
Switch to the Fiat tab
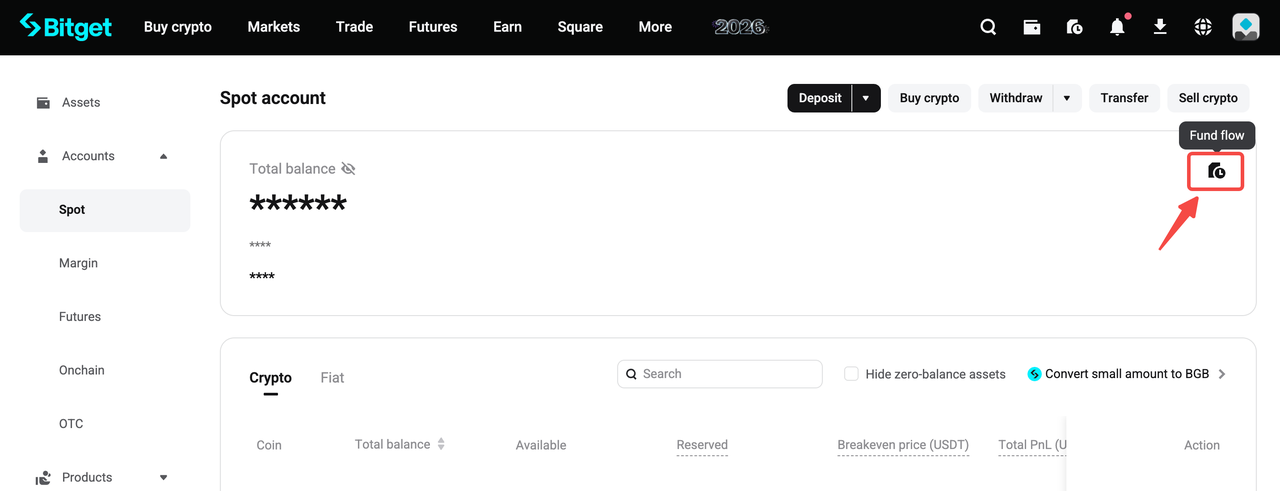(332, 378)
